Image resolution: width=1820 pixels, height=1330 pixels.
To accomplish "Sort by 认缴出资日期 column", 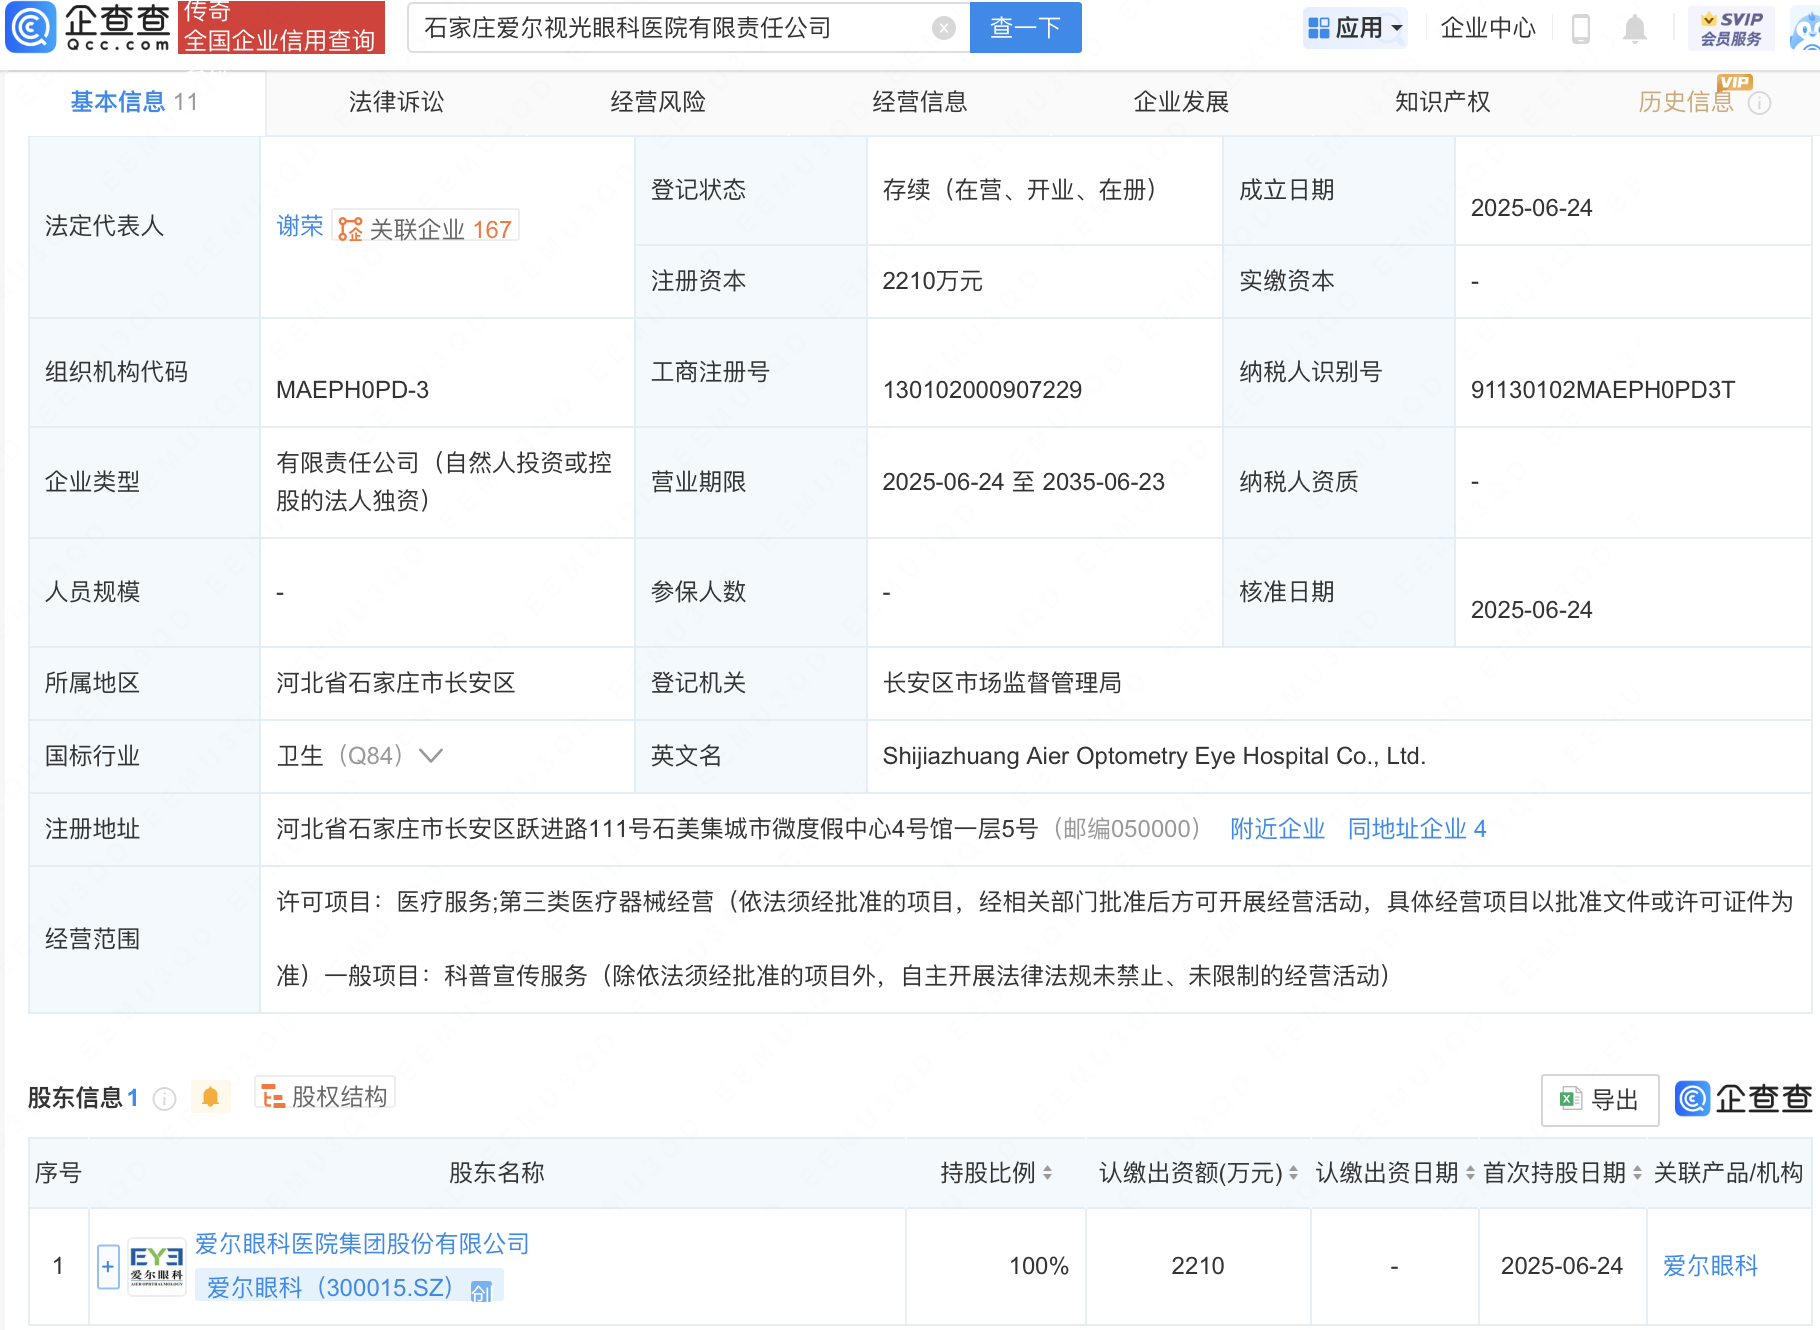I will click(x=1470, y=1173).
